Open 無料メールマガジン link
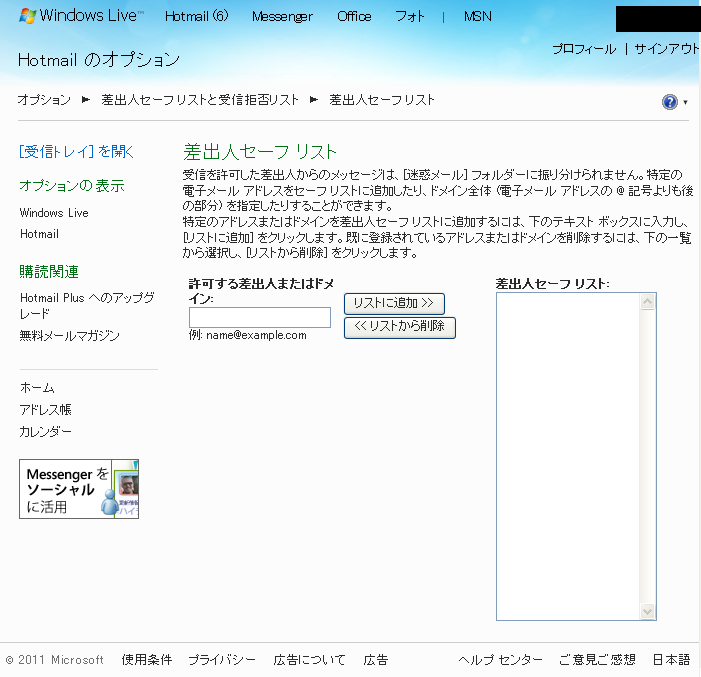The height and width of the screenshot is (677, 701). coord(69,335)
